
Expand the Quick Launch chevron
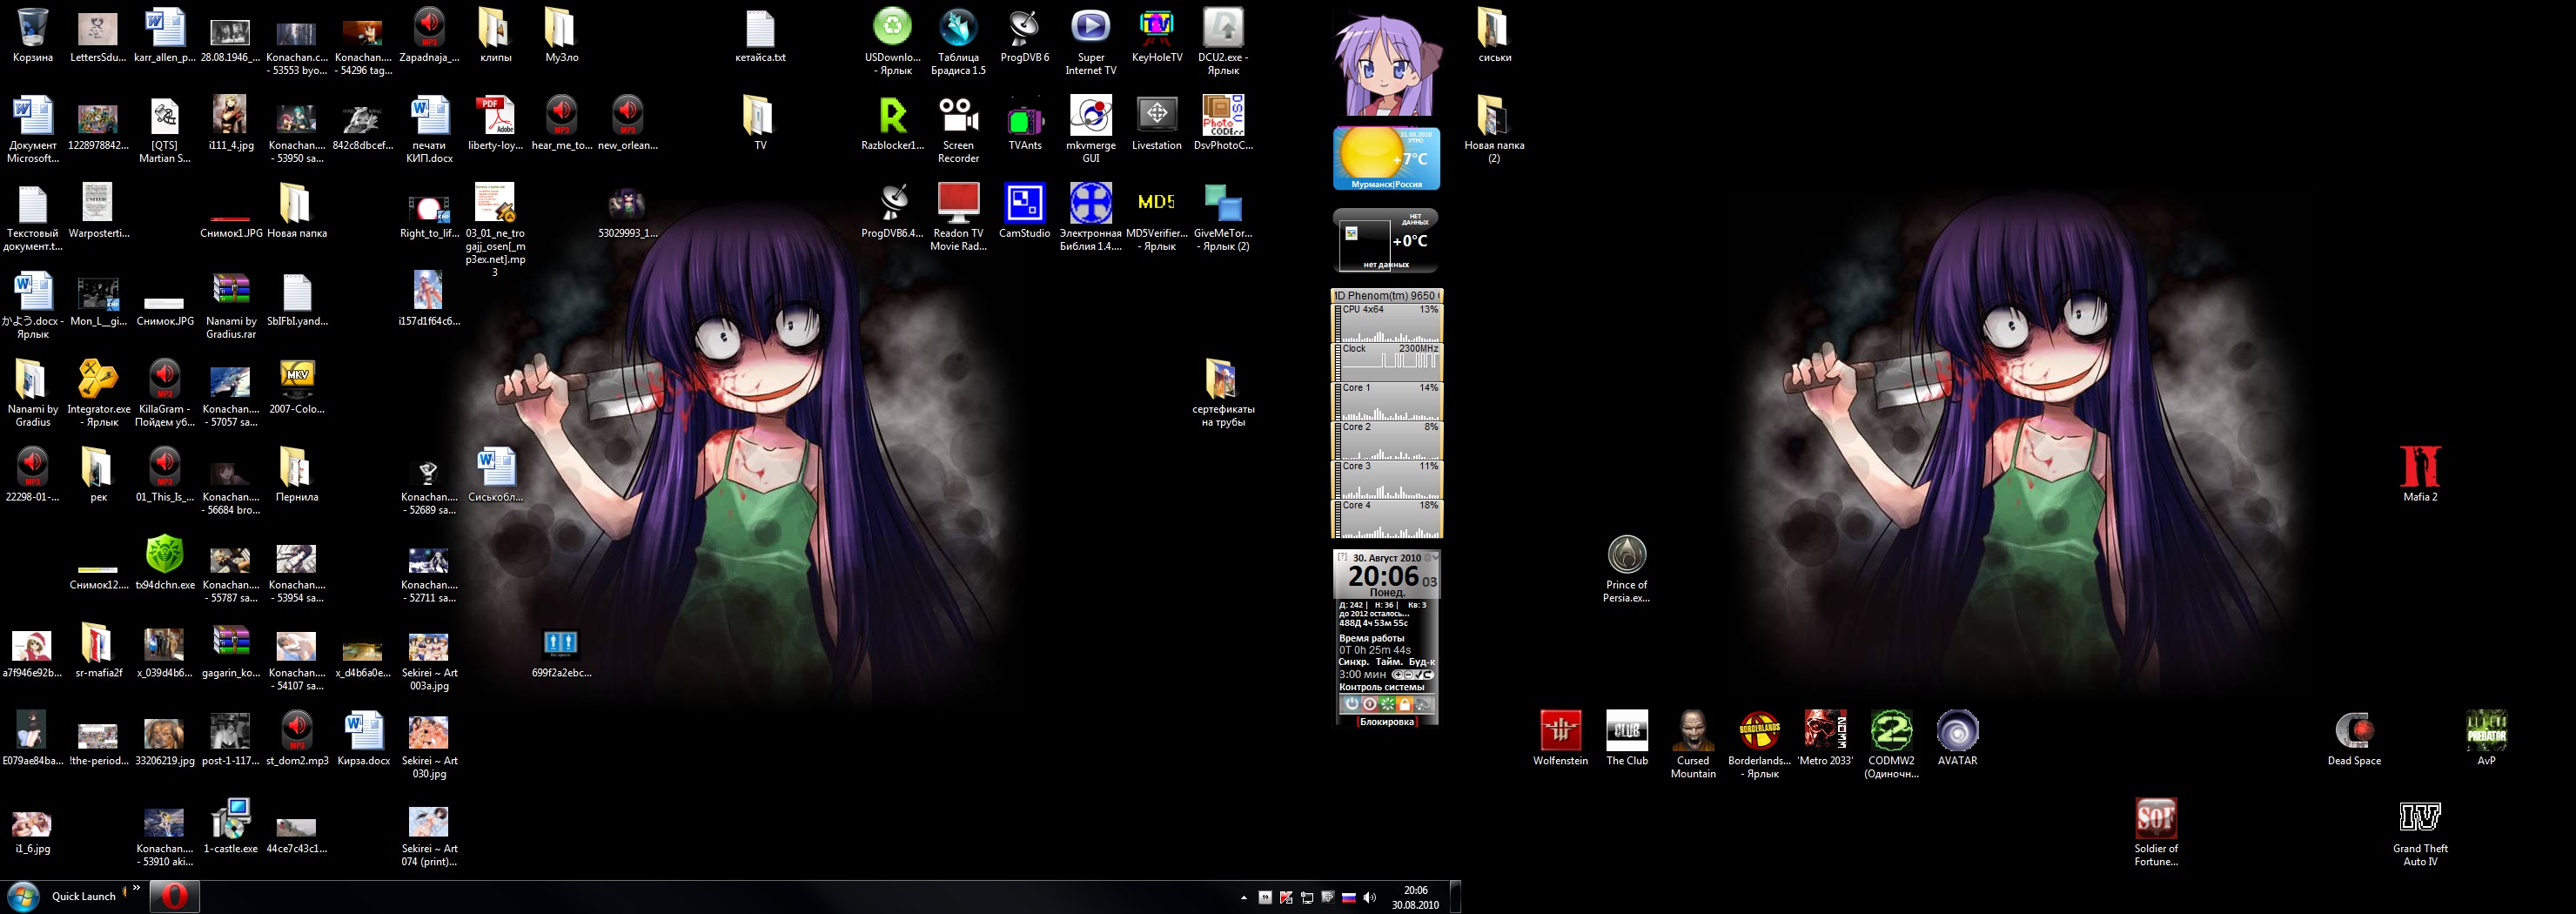coord(136,888)
